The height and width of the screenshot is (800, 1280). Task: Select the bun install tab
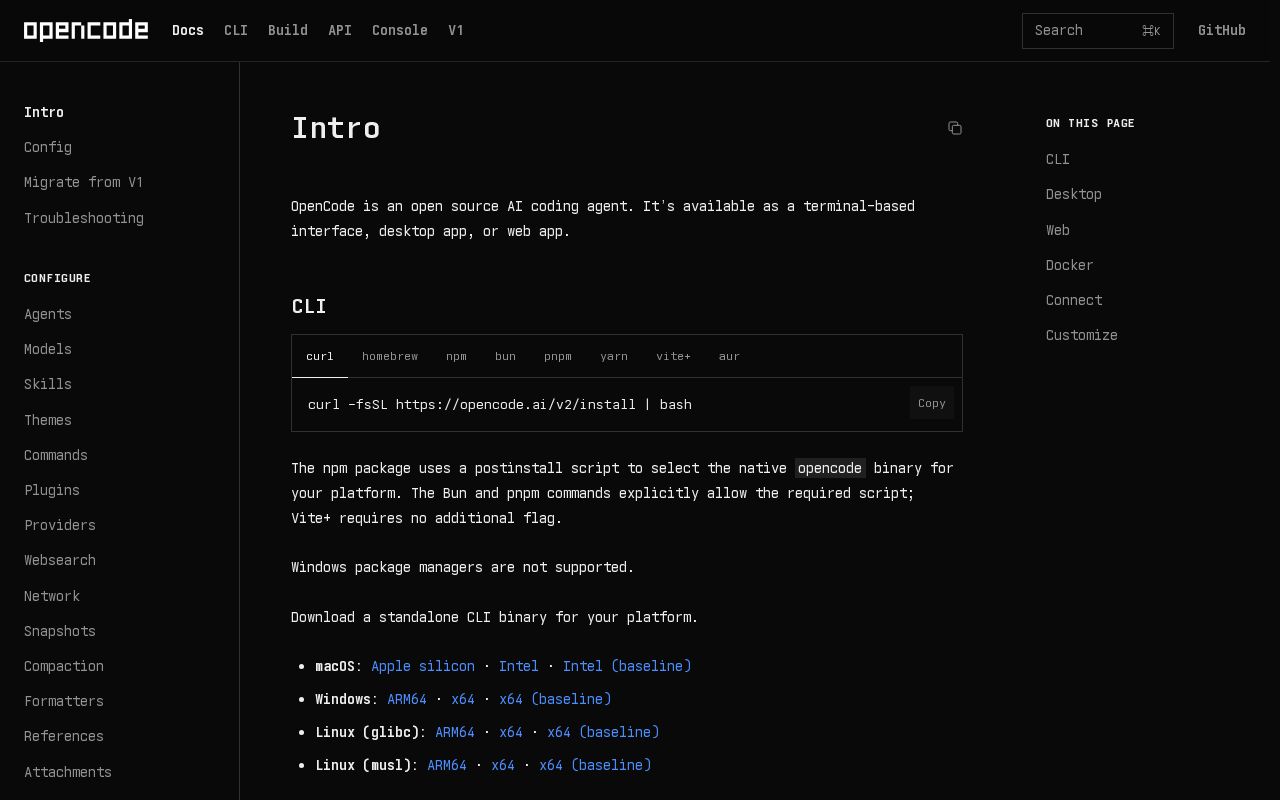tap(505, 356)
